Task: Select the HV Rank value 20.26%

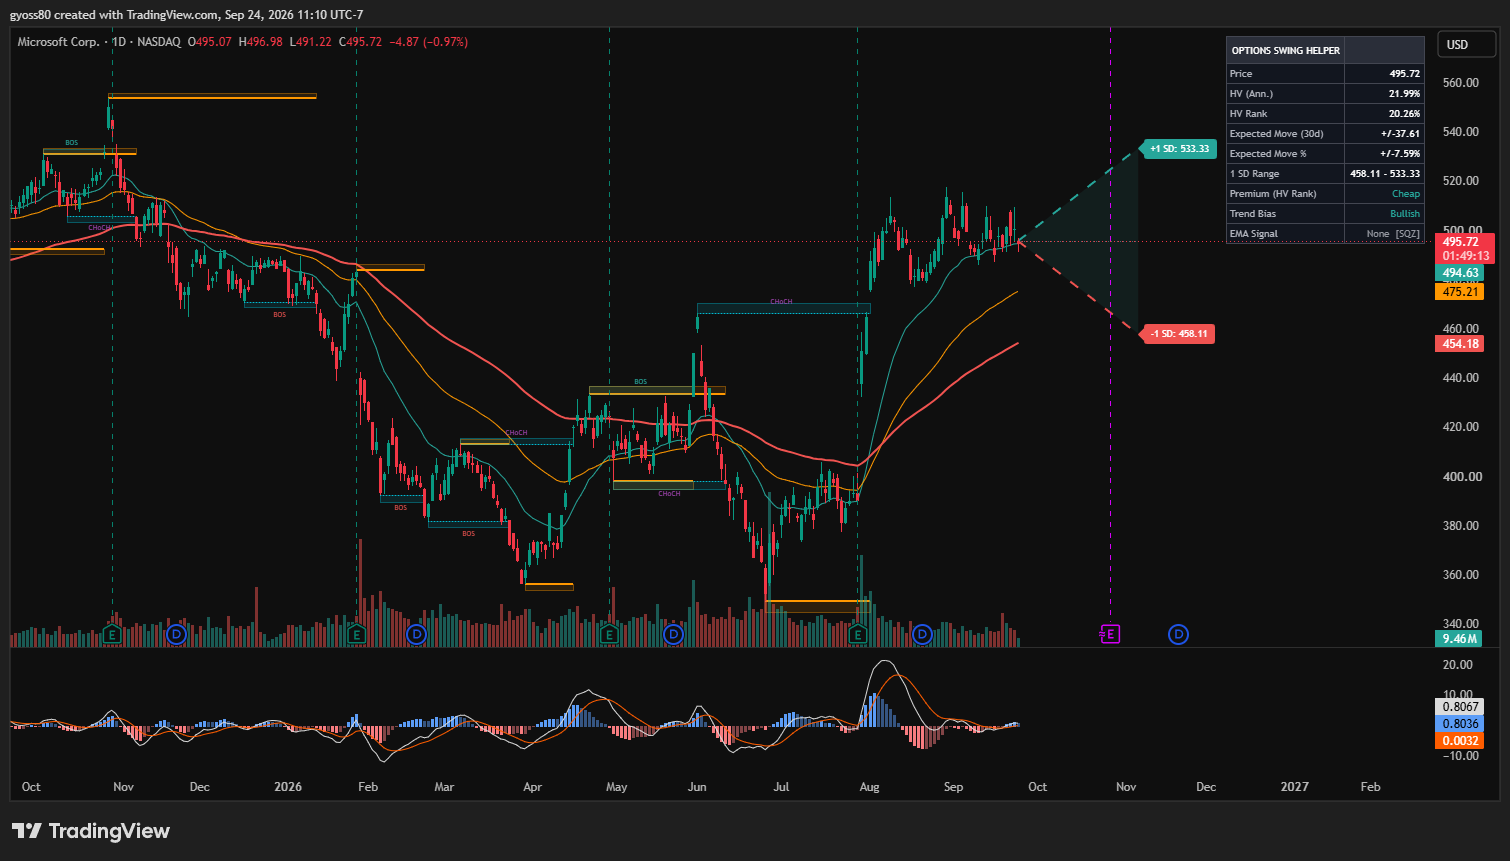Action: pos(1404,114)
